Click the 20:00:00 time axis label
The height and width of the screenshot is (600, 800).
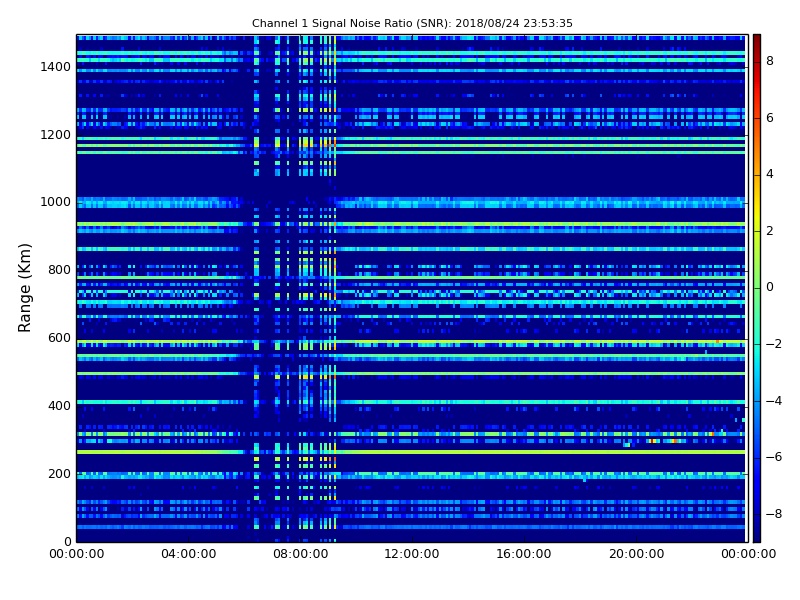click(637, 554)
